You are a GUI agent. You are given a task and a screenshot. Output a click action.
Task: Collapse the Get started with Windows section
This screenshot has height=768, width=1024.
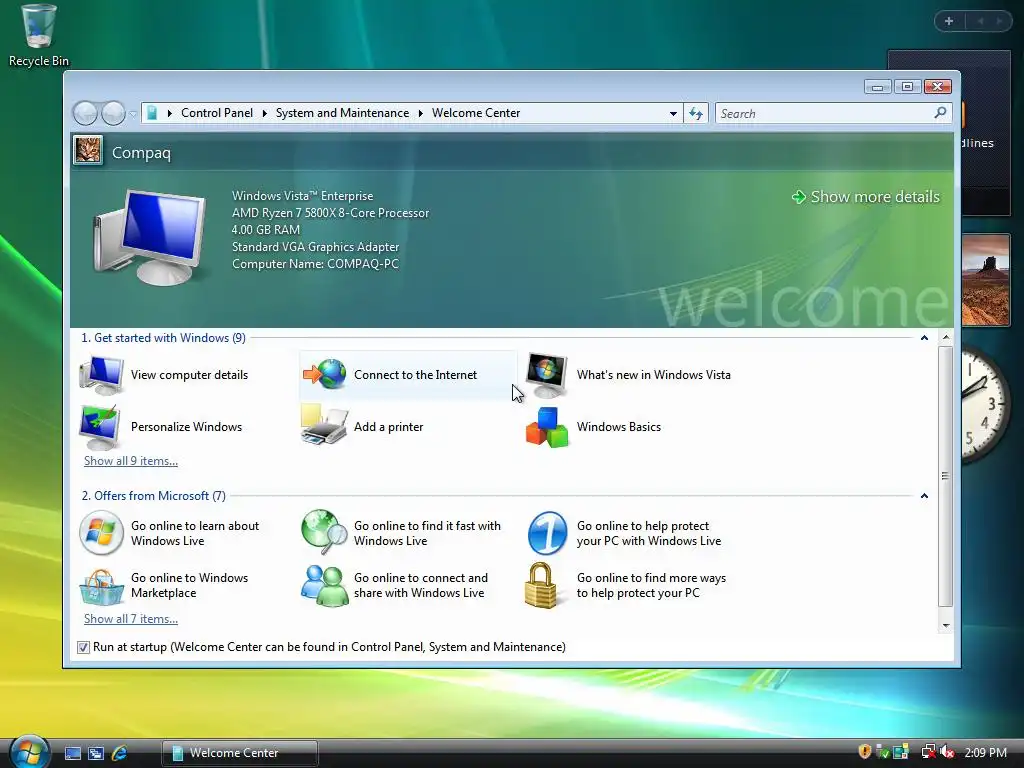[924, 338]
